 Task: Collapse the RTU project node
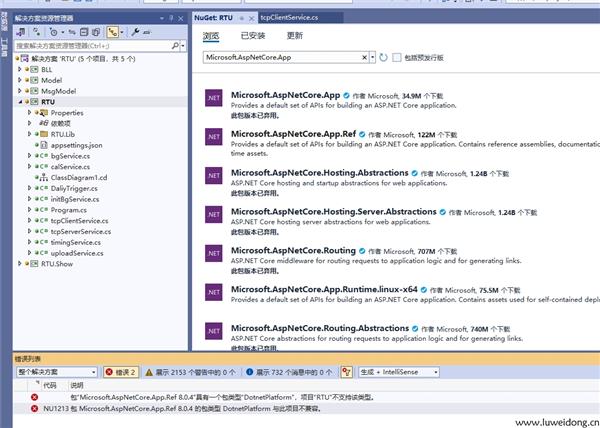(x=21, y=102)
